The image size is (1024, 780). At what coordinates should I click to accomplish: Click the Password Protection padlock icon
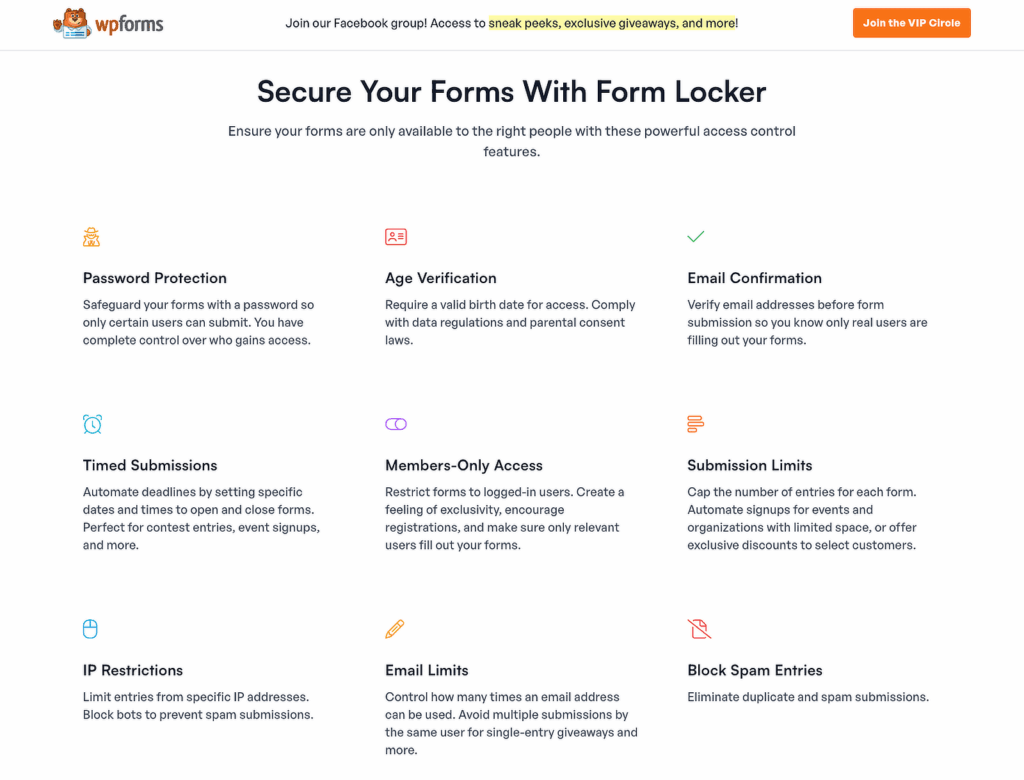coord(91,237)
